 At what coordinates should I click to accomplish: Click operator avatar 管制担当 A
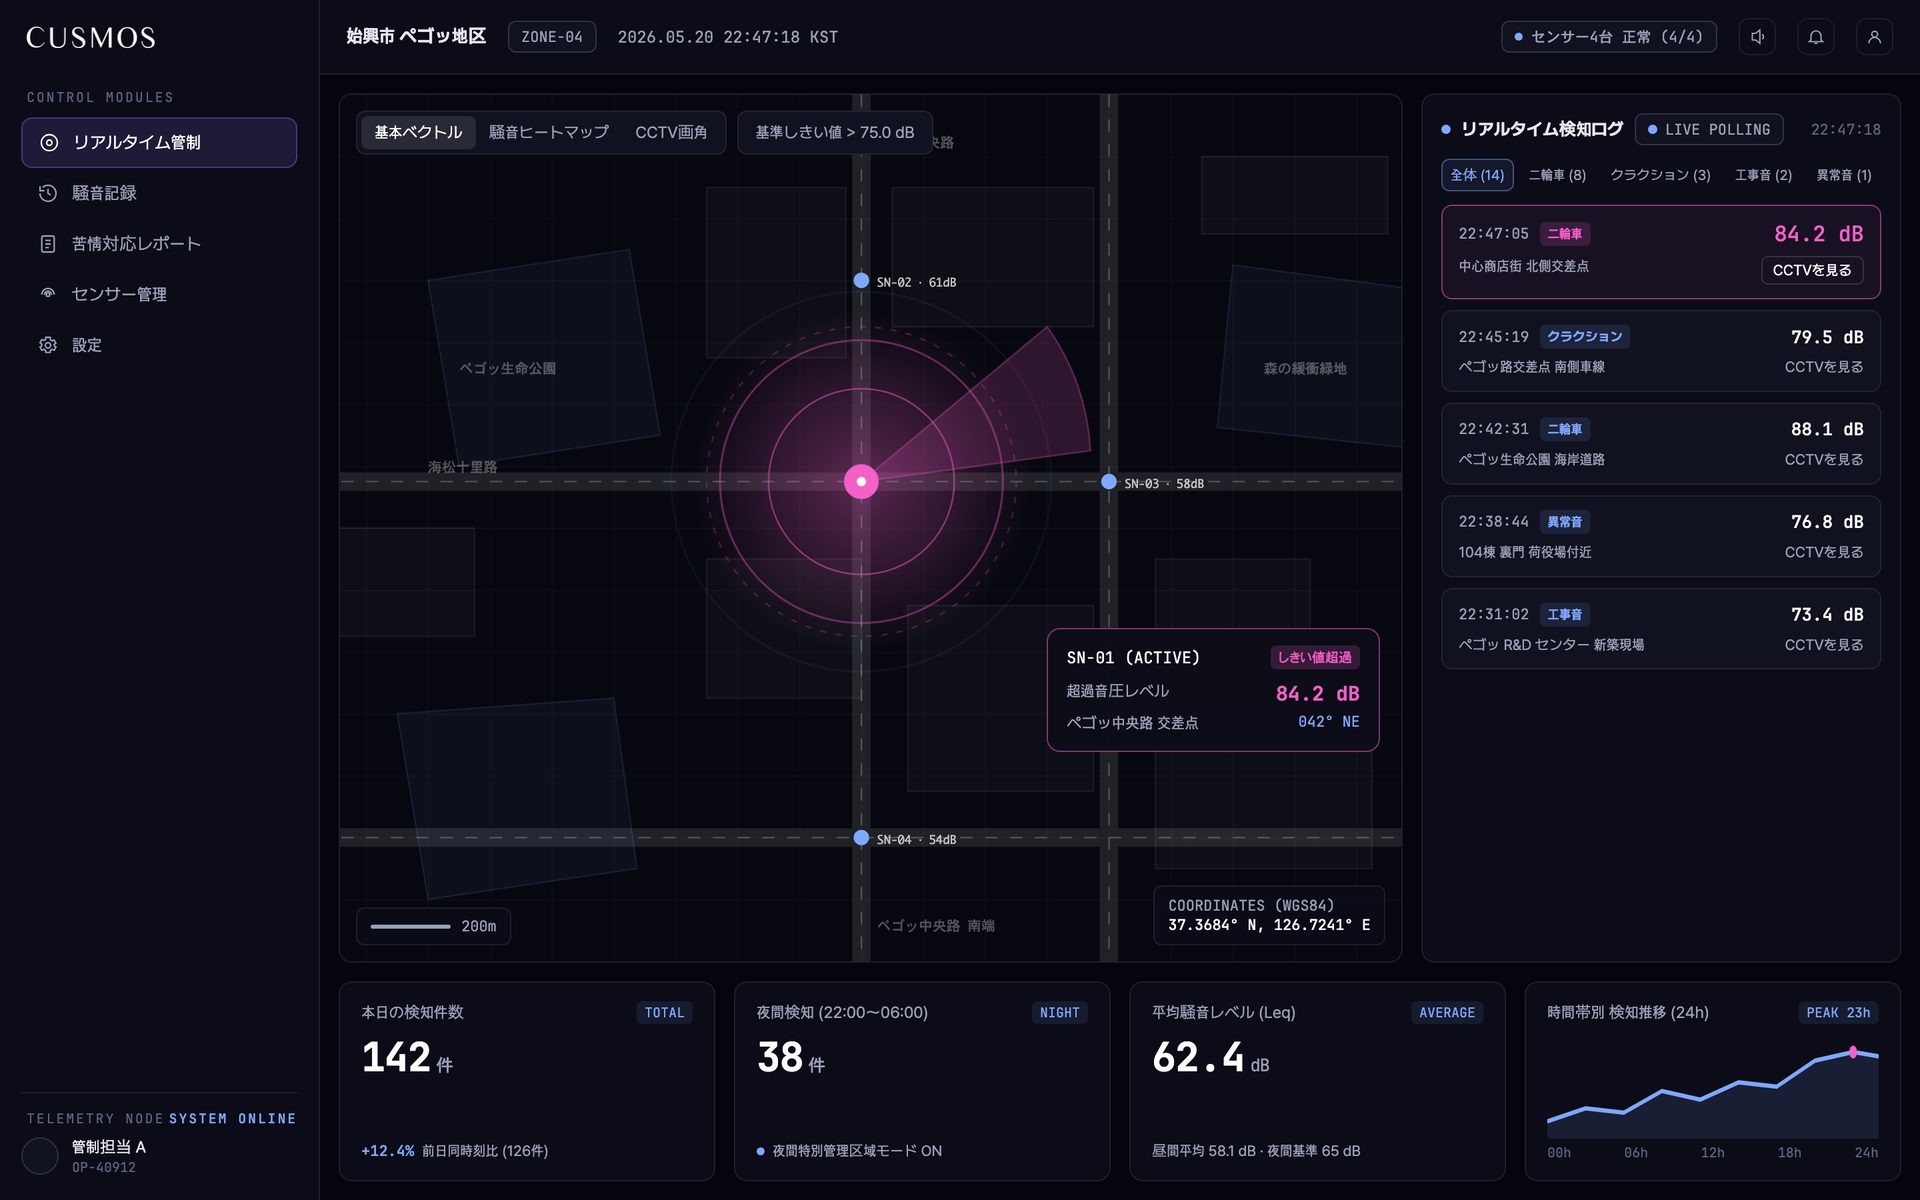(40, 1156)
